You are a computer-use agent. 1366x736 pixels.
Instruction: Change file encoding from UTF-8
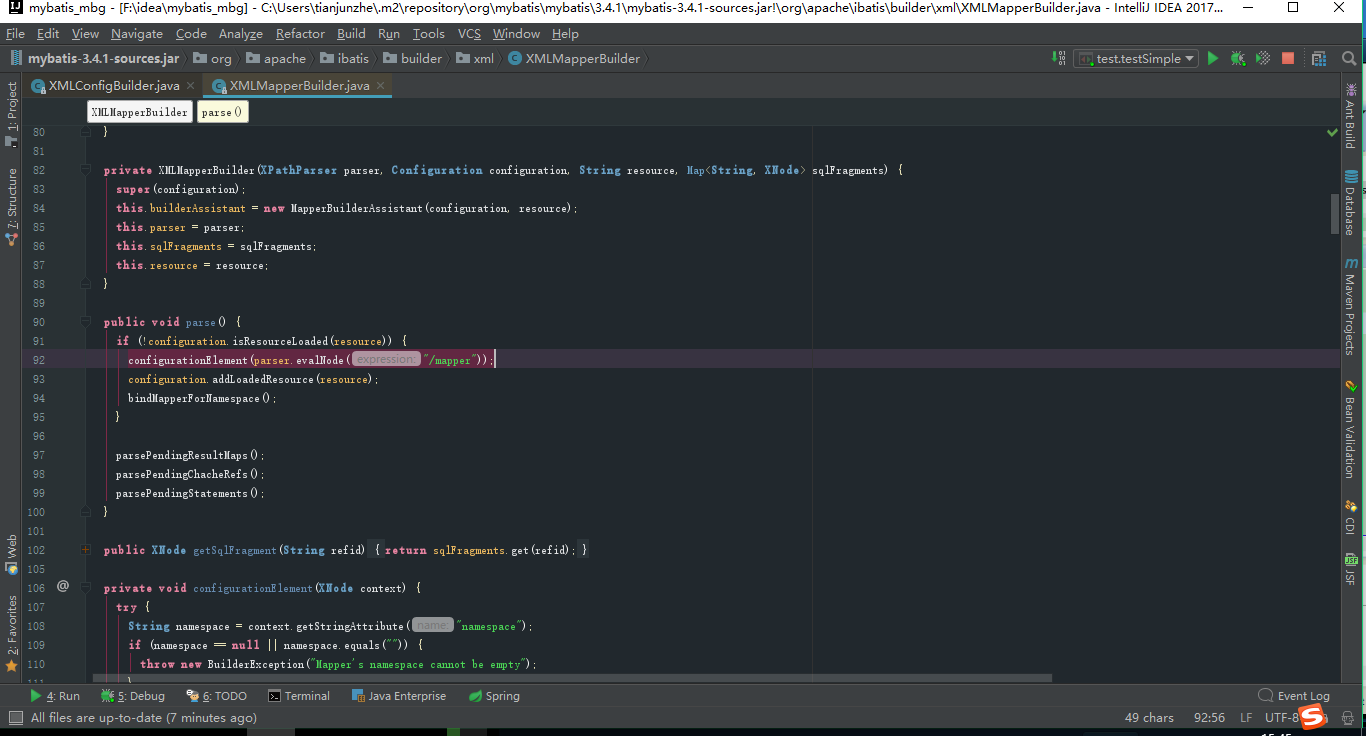click(x=1284, y=717)
